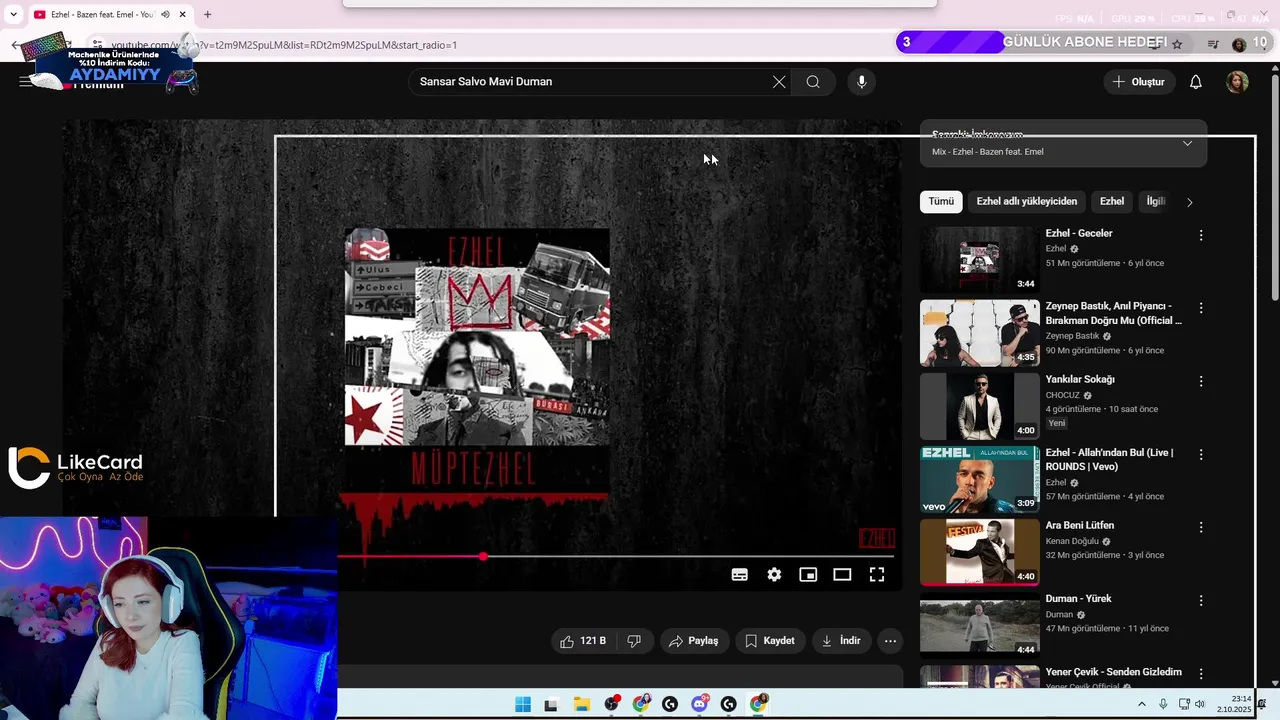
Task: Open OBS Studio from the taskbar
Action: coord(611,704)
